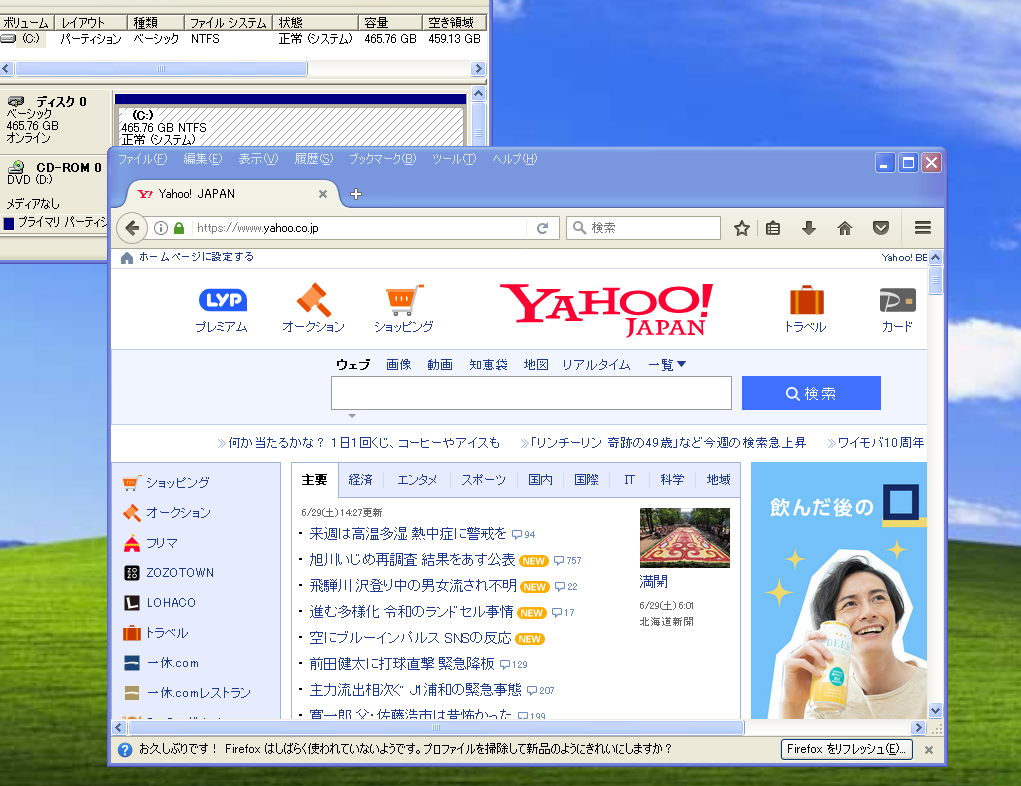Open Yahoo Shopping cart icon at top
Image resolution: width=1021 pixels, height=786 pixels.
[404, 300]
